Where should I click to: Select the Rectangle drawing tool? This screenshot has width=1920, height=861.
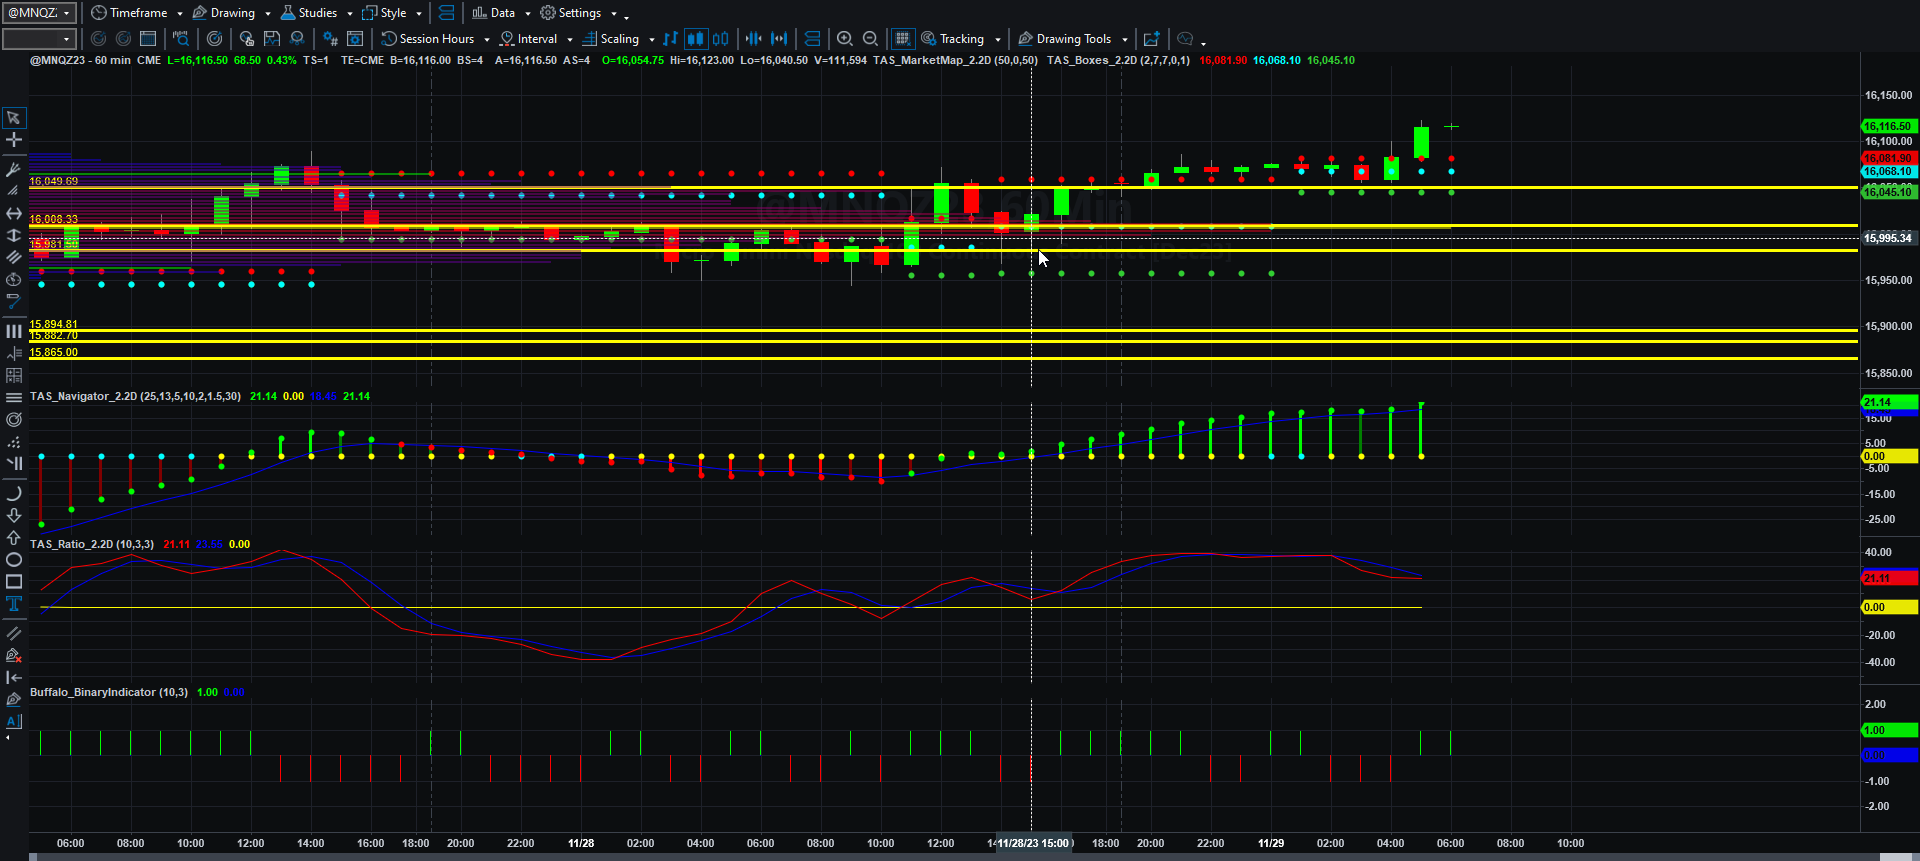pyautogui.click(x=14, y=582)
